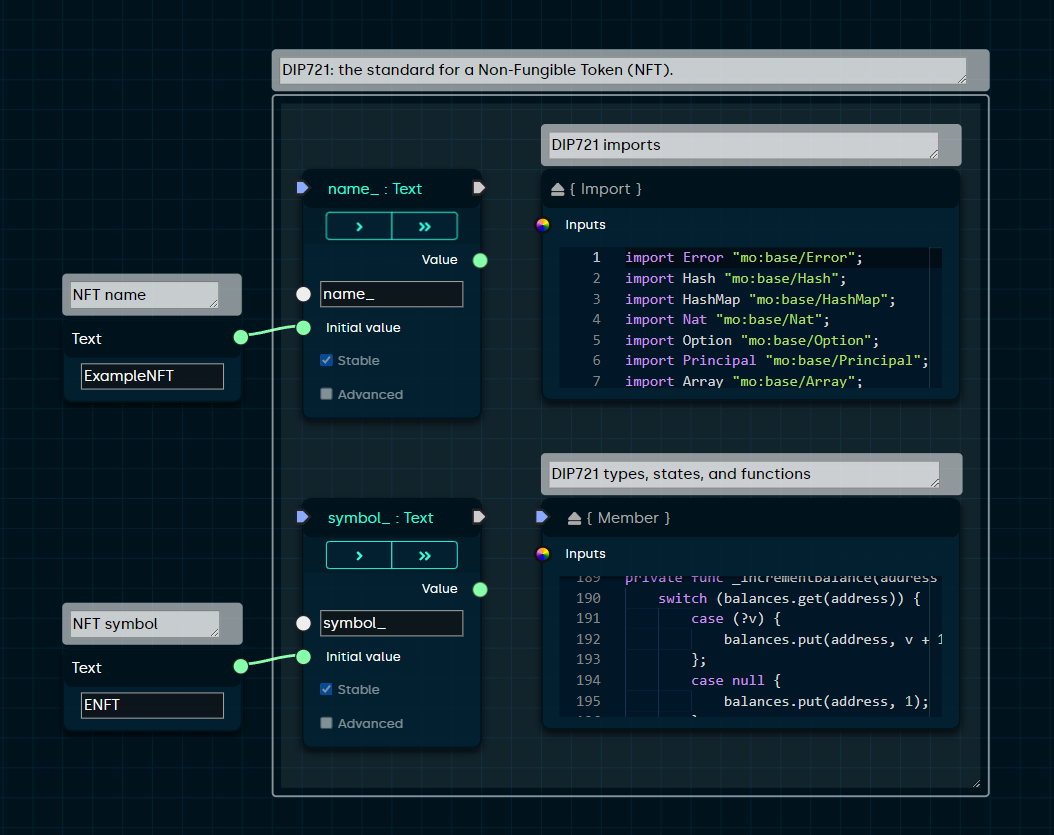This screenshot has width=1054, height=835.
Task: Click the Value output socket of name_ node
Action: [480, 260]
